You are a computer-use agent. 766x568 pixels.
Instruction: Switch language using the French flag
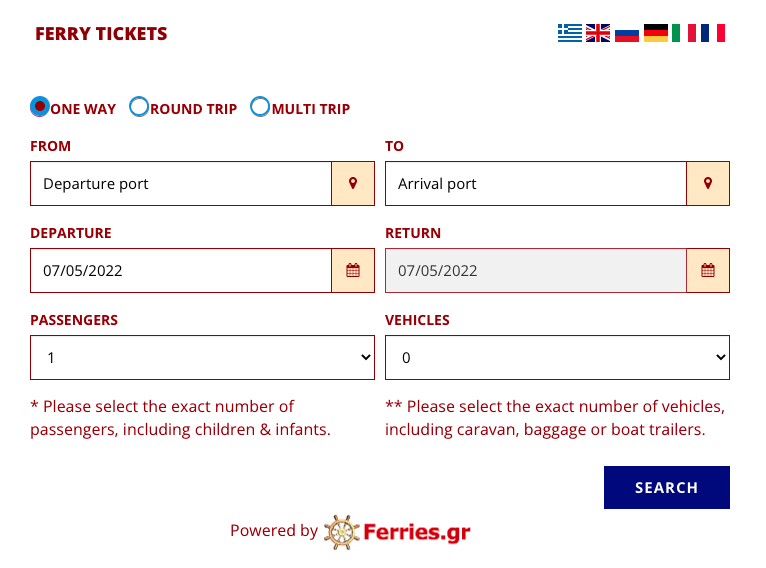(x=713, y=33)
